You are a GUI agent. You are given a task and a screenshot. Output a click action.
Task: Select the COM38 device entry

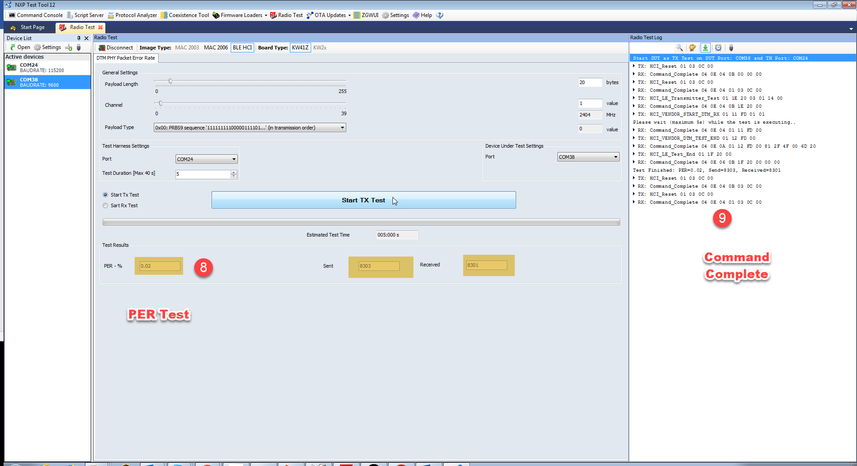[48, 82]
